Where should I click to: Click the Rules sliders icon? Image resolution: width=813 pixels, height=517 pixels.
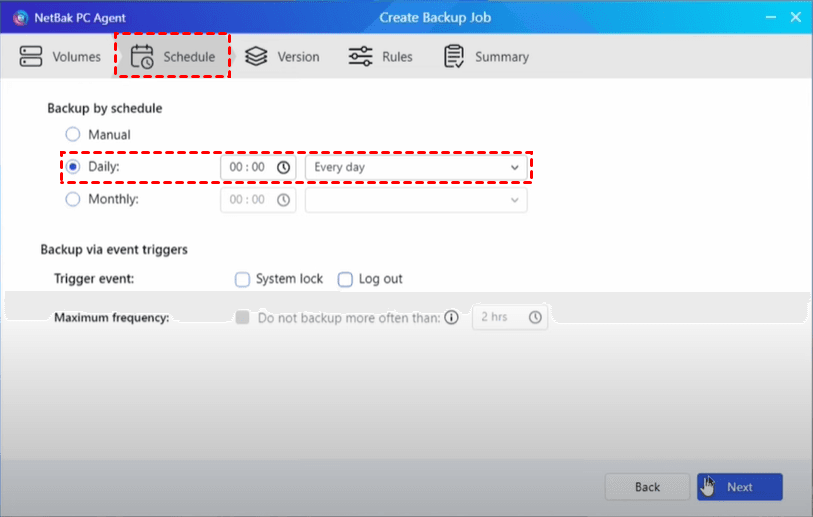pos(360,57)
